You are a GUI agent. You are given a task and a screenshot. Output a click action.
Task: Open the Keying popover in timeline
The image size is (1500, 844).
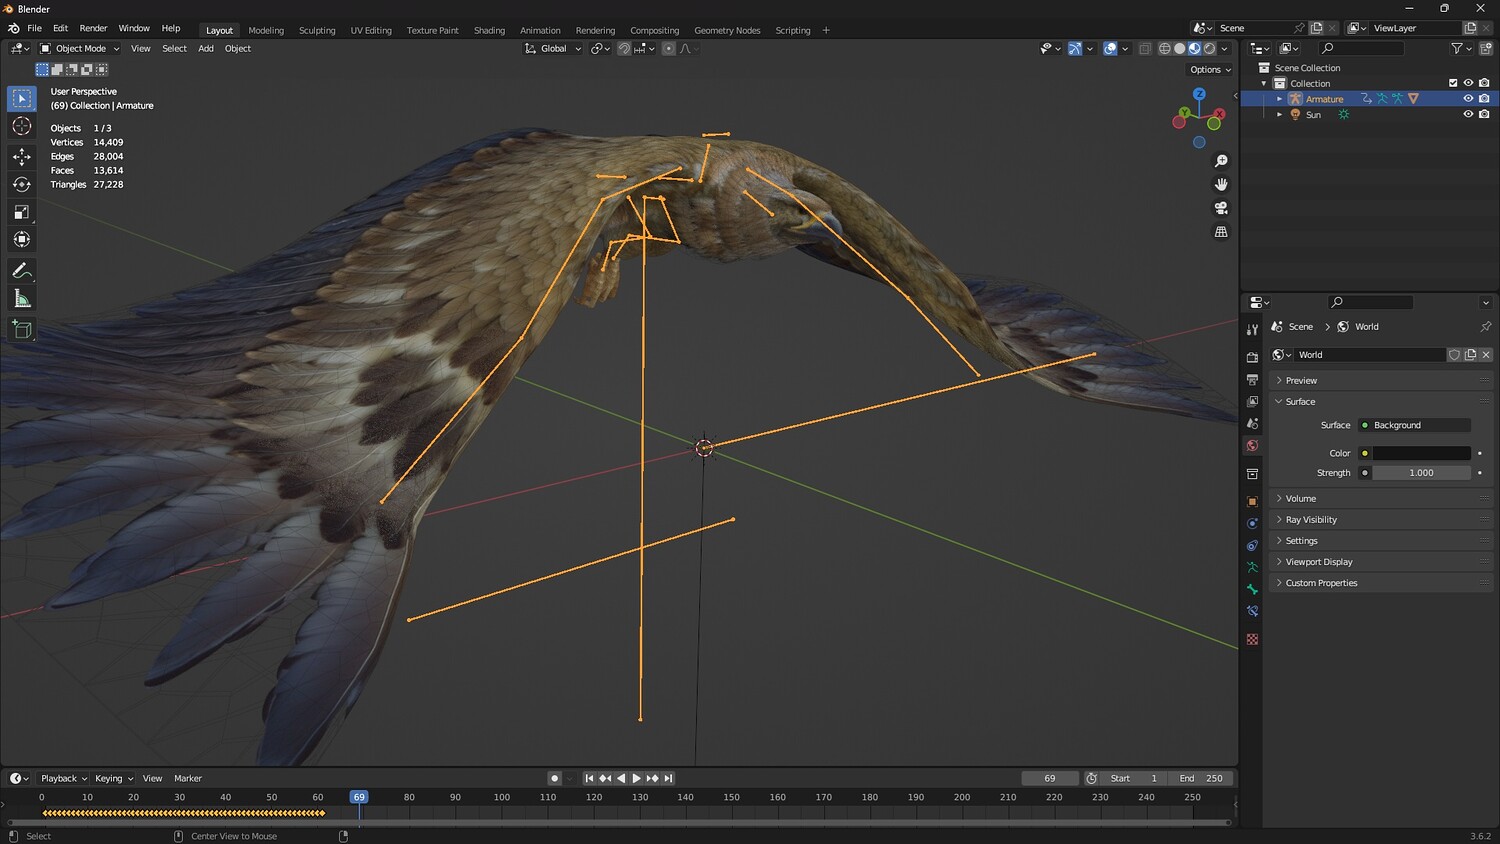point(113,778)
